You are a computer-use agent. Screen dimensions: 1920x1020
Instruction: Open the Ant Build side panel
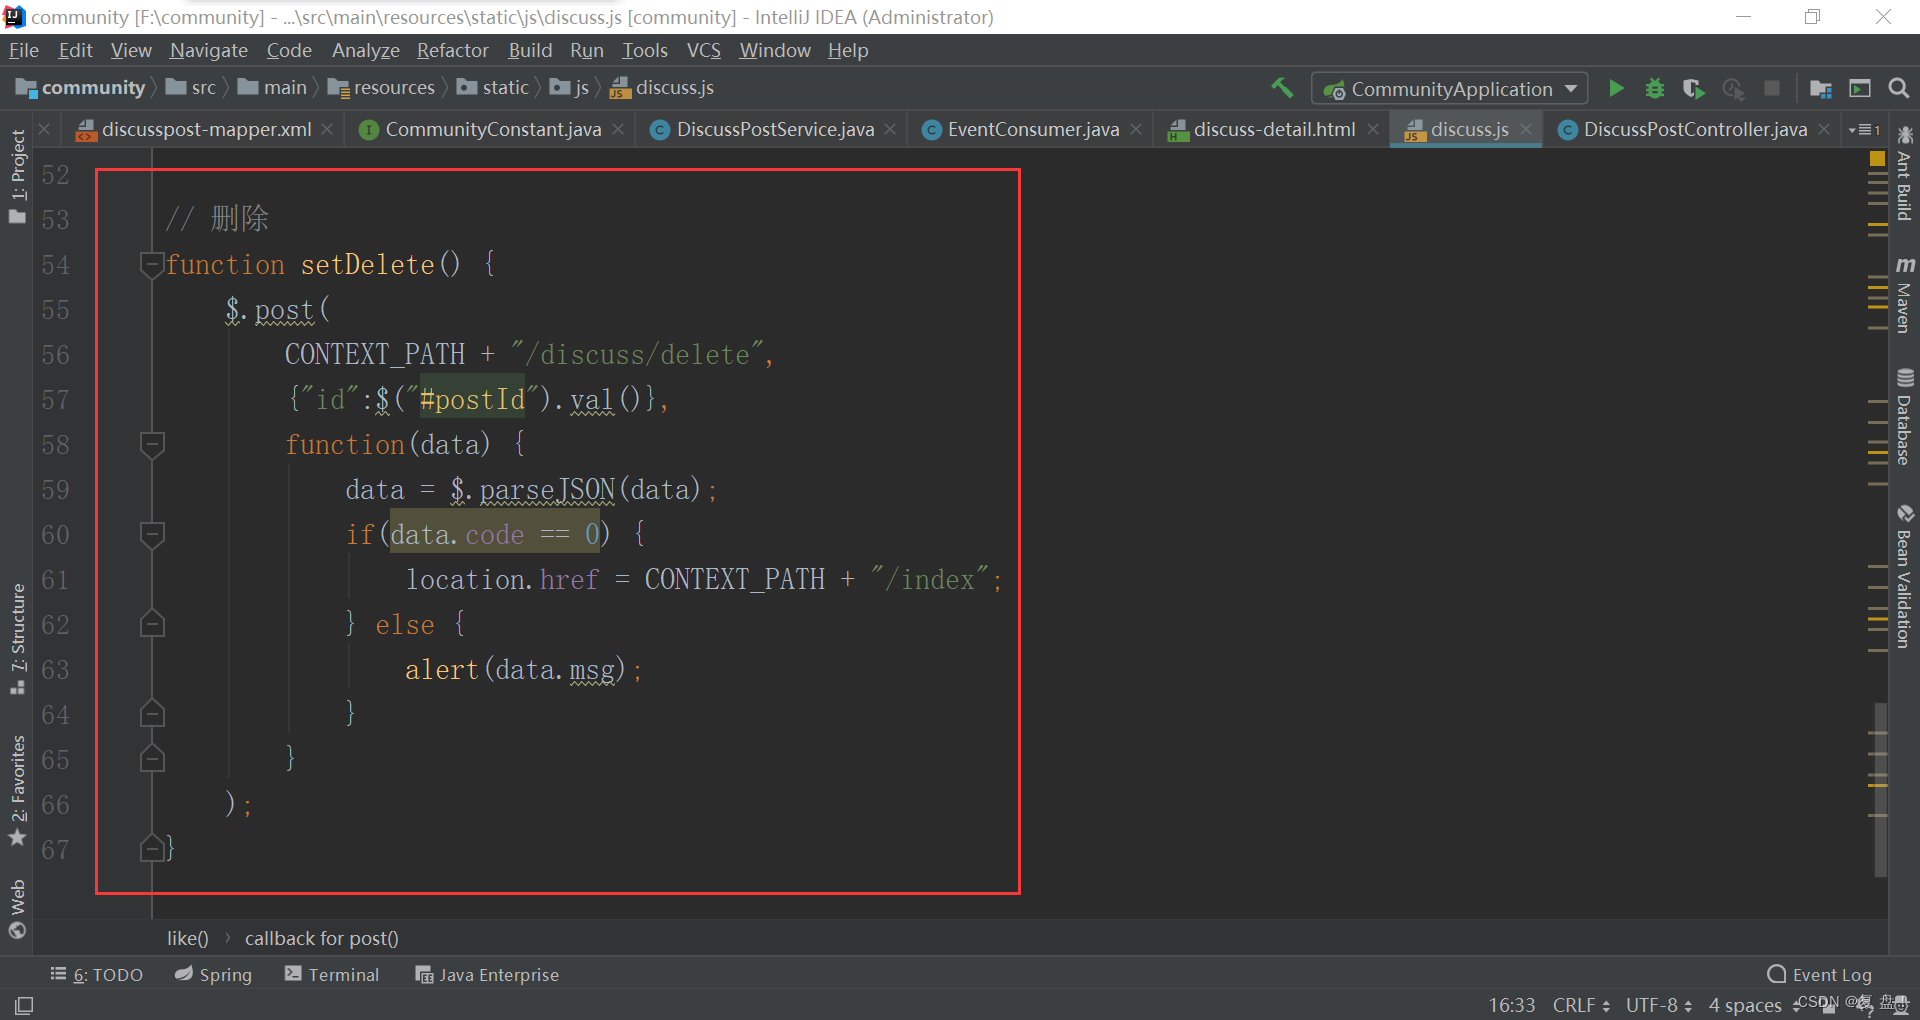1904,173
